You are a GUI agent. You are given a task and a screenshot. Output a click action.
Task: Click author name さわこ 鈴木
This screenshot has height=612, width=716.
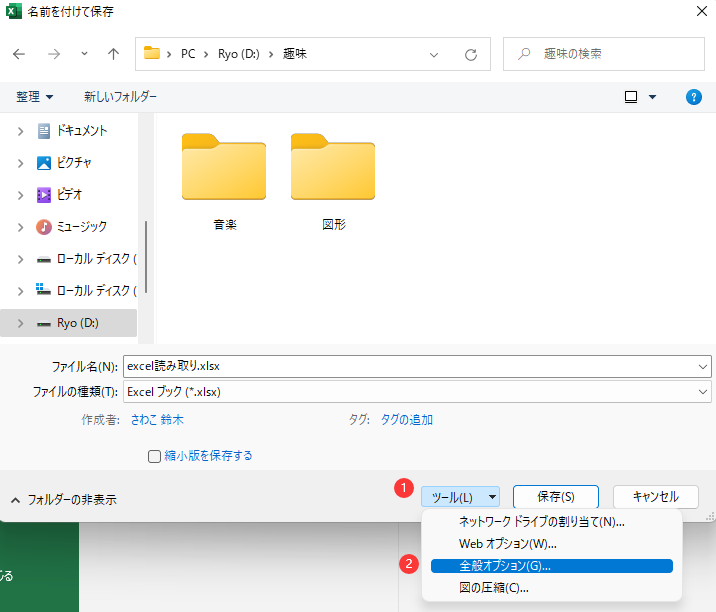(157, 420)
